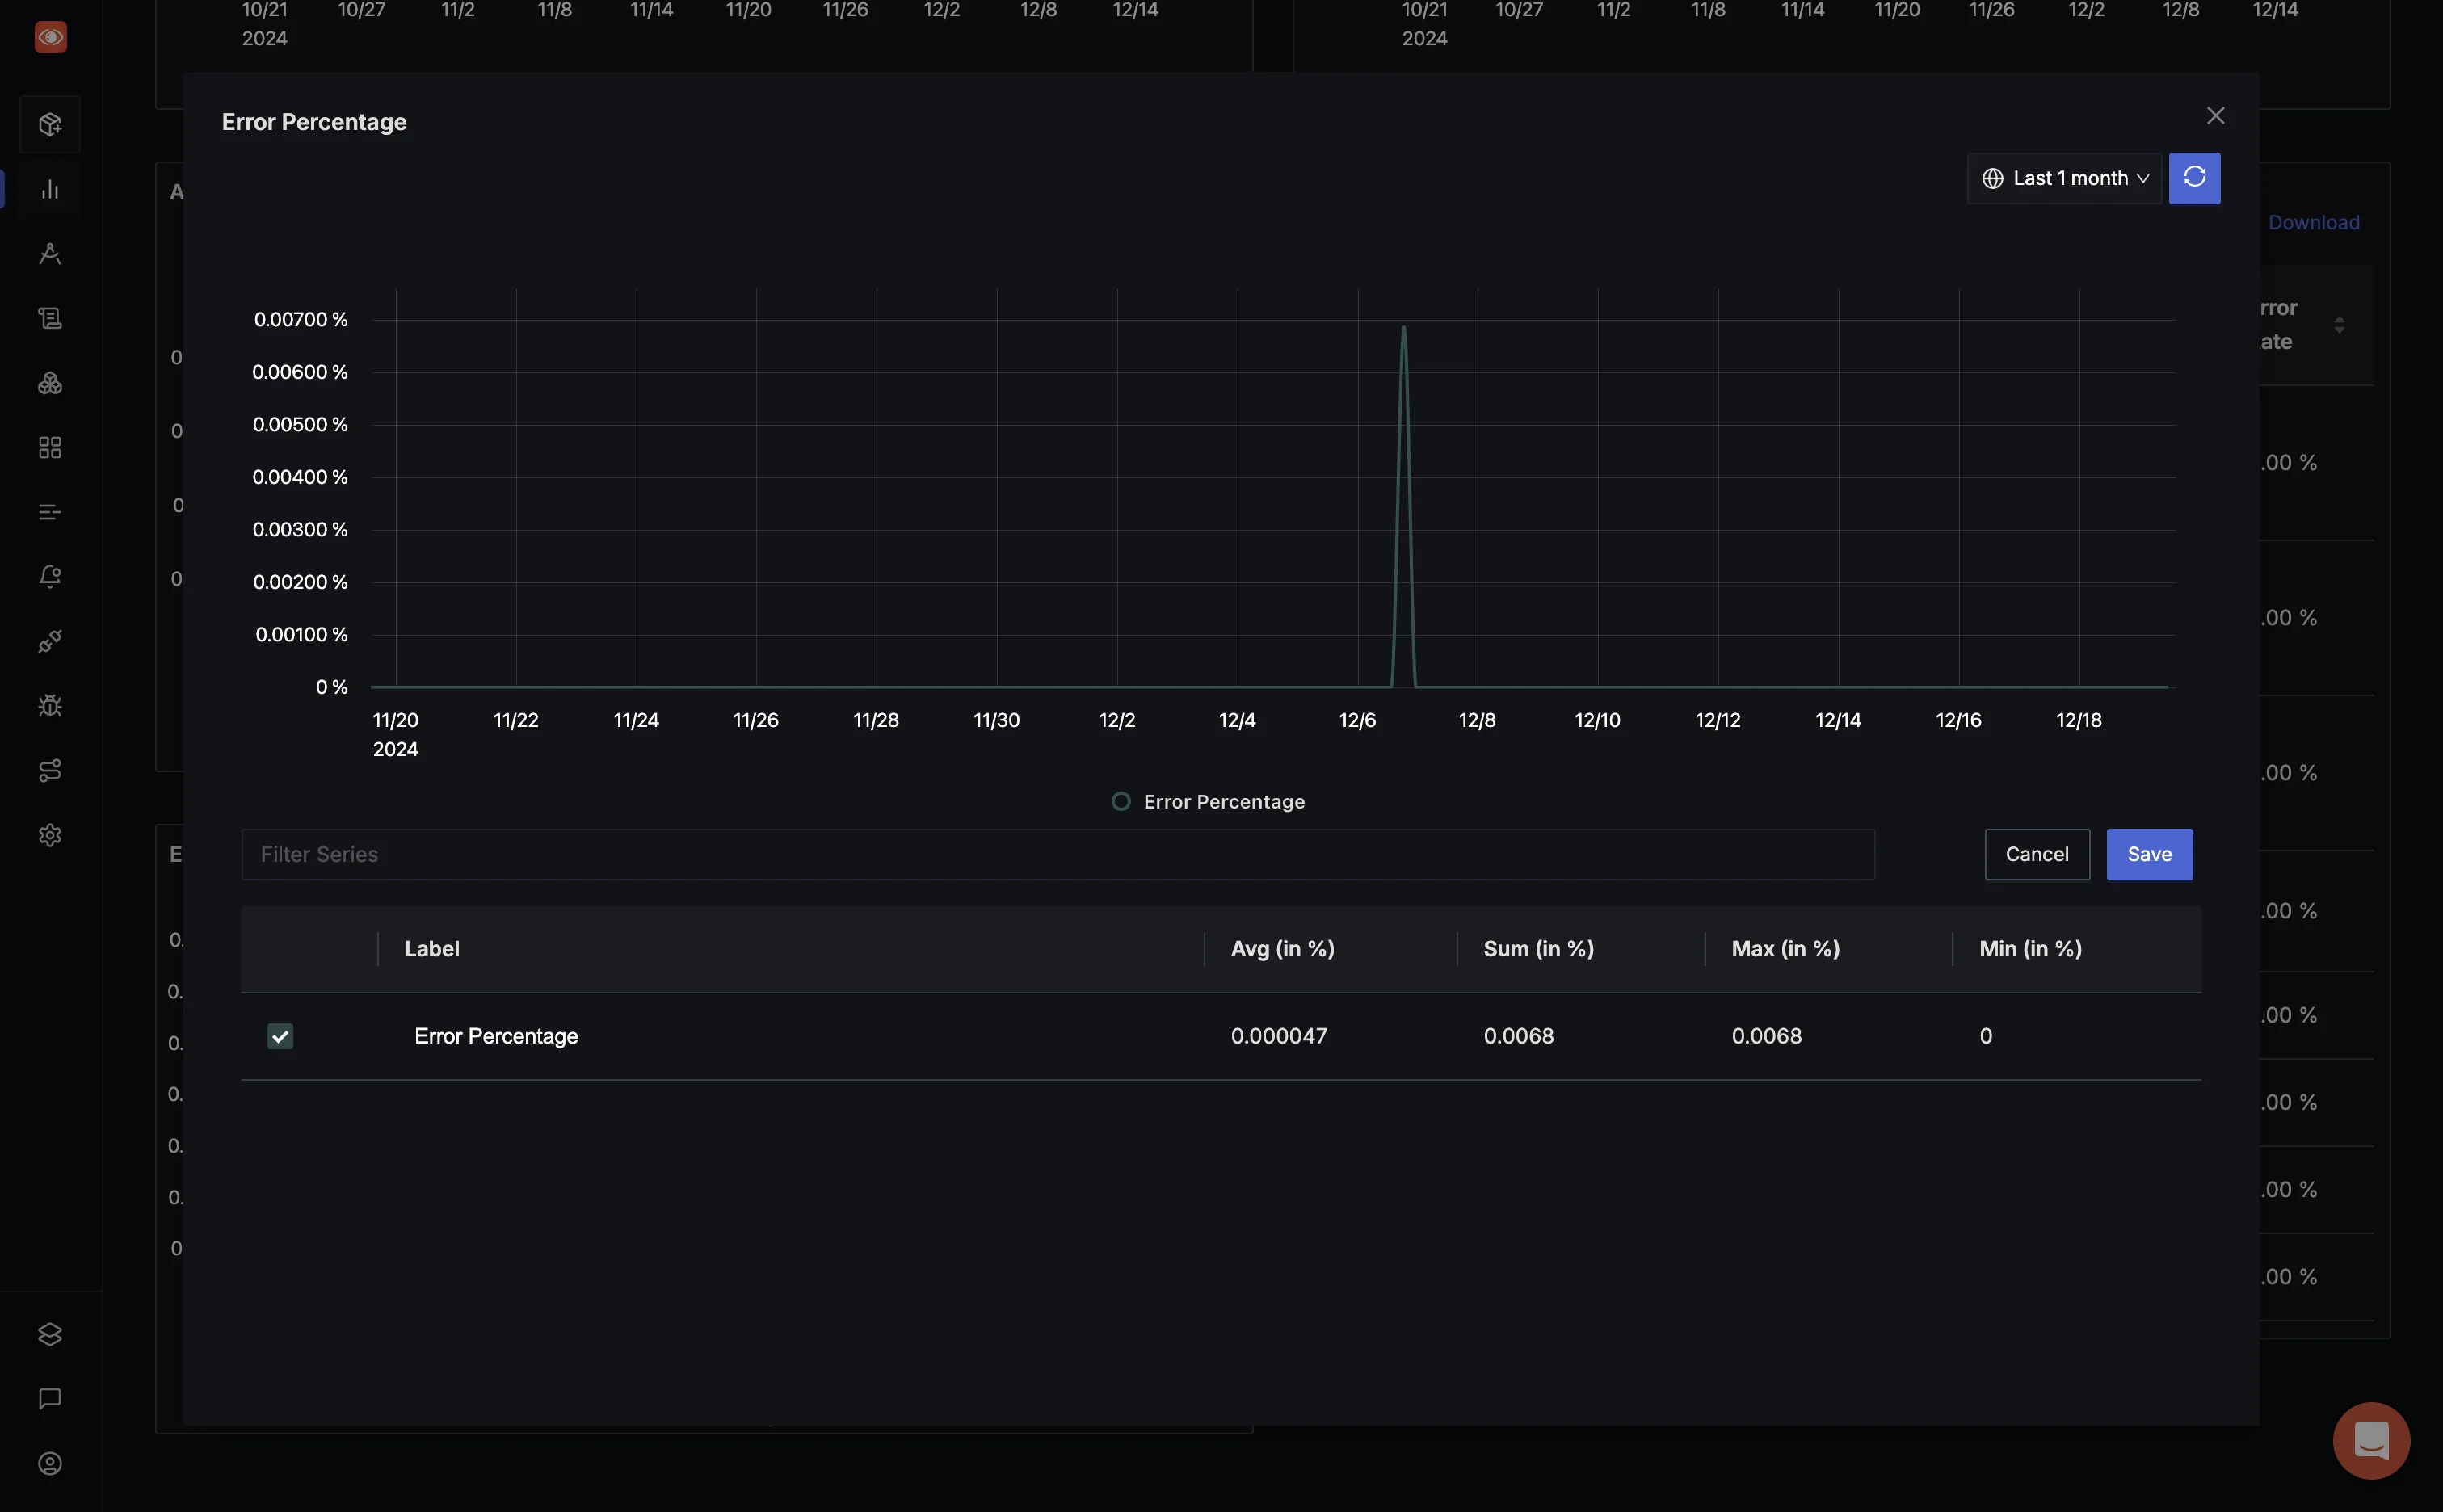Open the user account profile icon
The image size is (2443, 1512).
pyautogui.click(x=50, y=1463)
